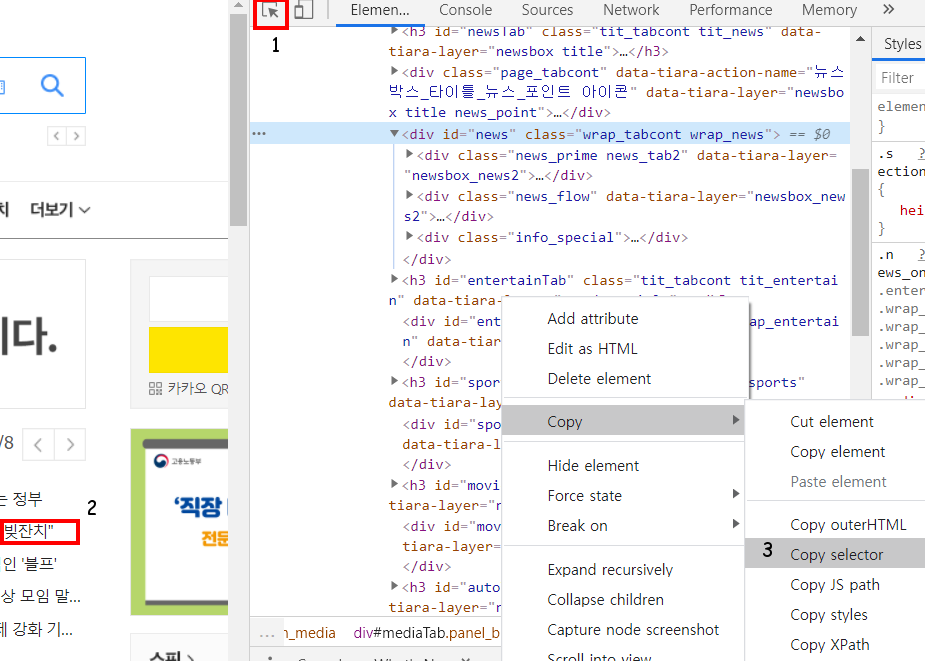
Task: Open the 더보기 dropdown on the page
Action: 60,210
